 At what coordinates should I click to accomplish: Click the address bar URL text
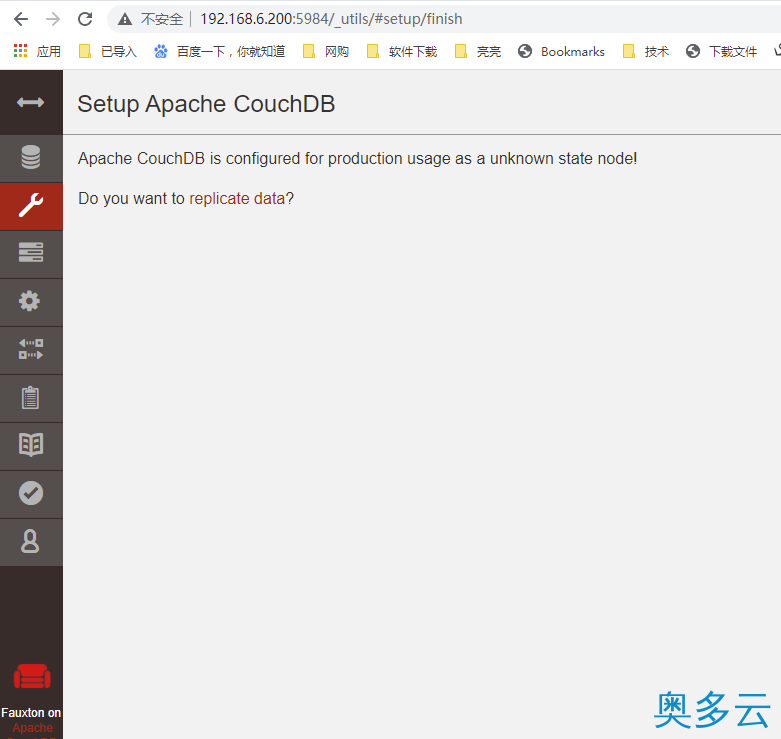[x=331, y=19]
